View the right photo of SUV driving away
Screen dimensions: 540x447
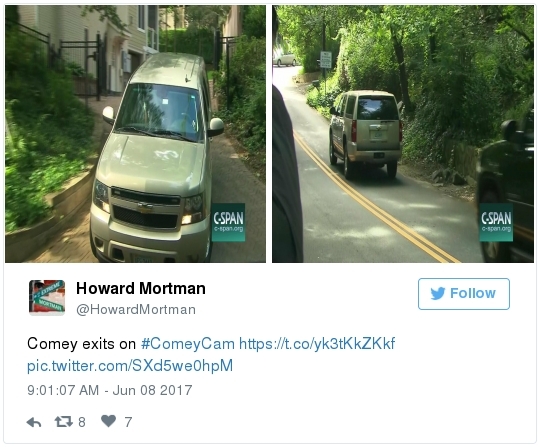(403, 134)
